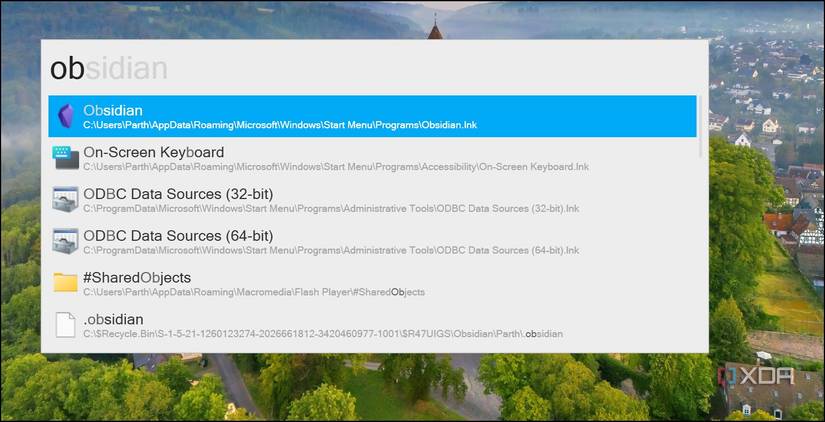Open the #SharedObjects folder result title
Viewport: 825px width, 422px height.
point(137,277)
